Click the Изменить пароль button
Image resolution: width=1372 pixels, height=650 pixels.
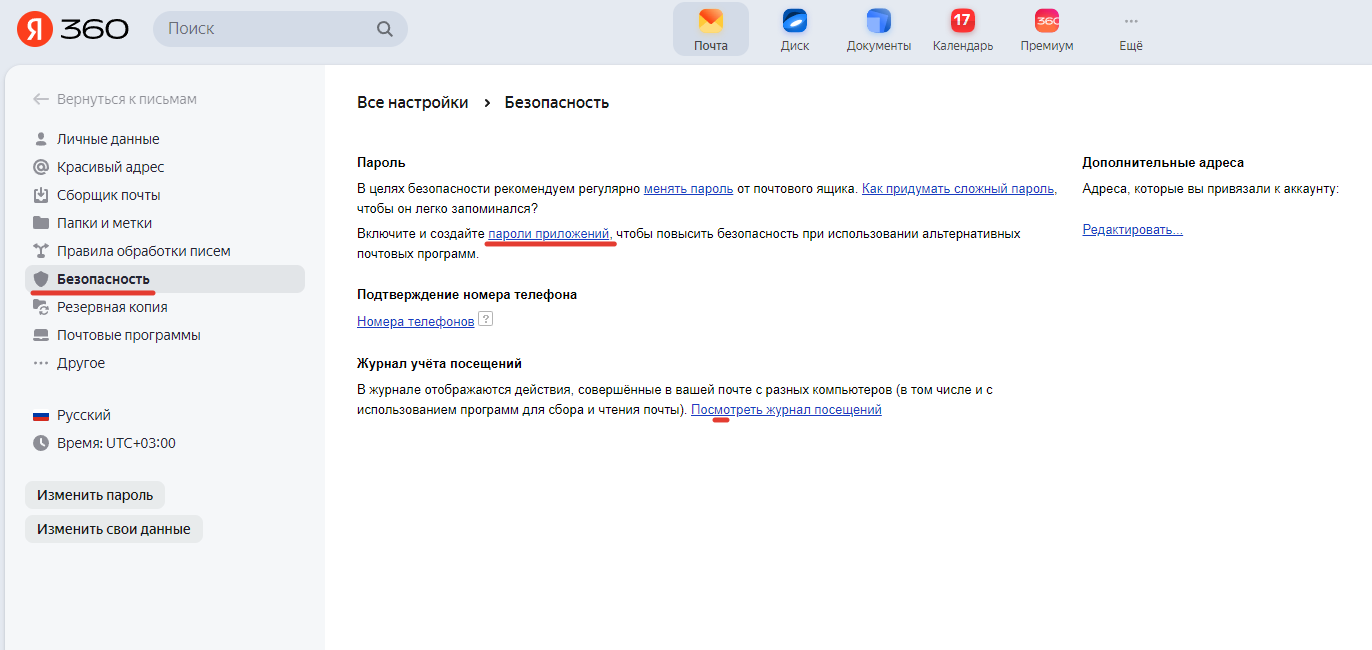point(94,494)
